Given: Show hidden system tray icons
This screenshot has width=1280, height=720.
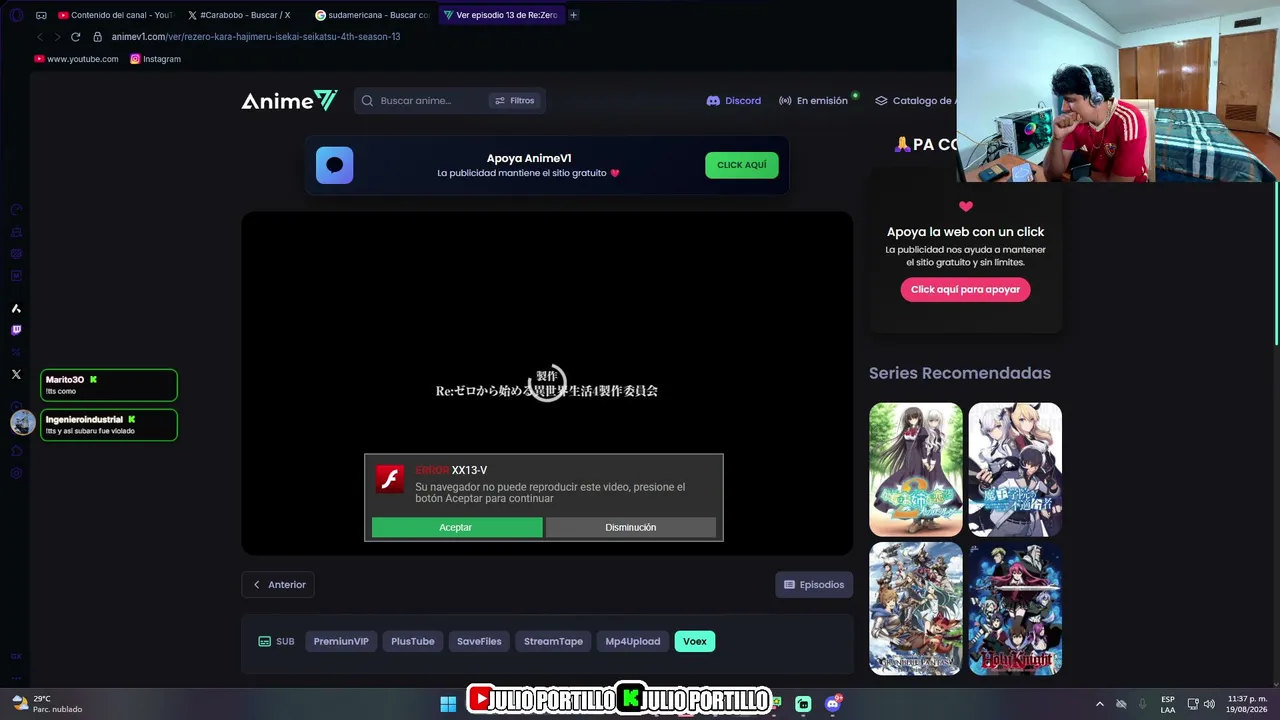Looking at the screenshot, I should pyautogui.click(x=1100, y=704).
